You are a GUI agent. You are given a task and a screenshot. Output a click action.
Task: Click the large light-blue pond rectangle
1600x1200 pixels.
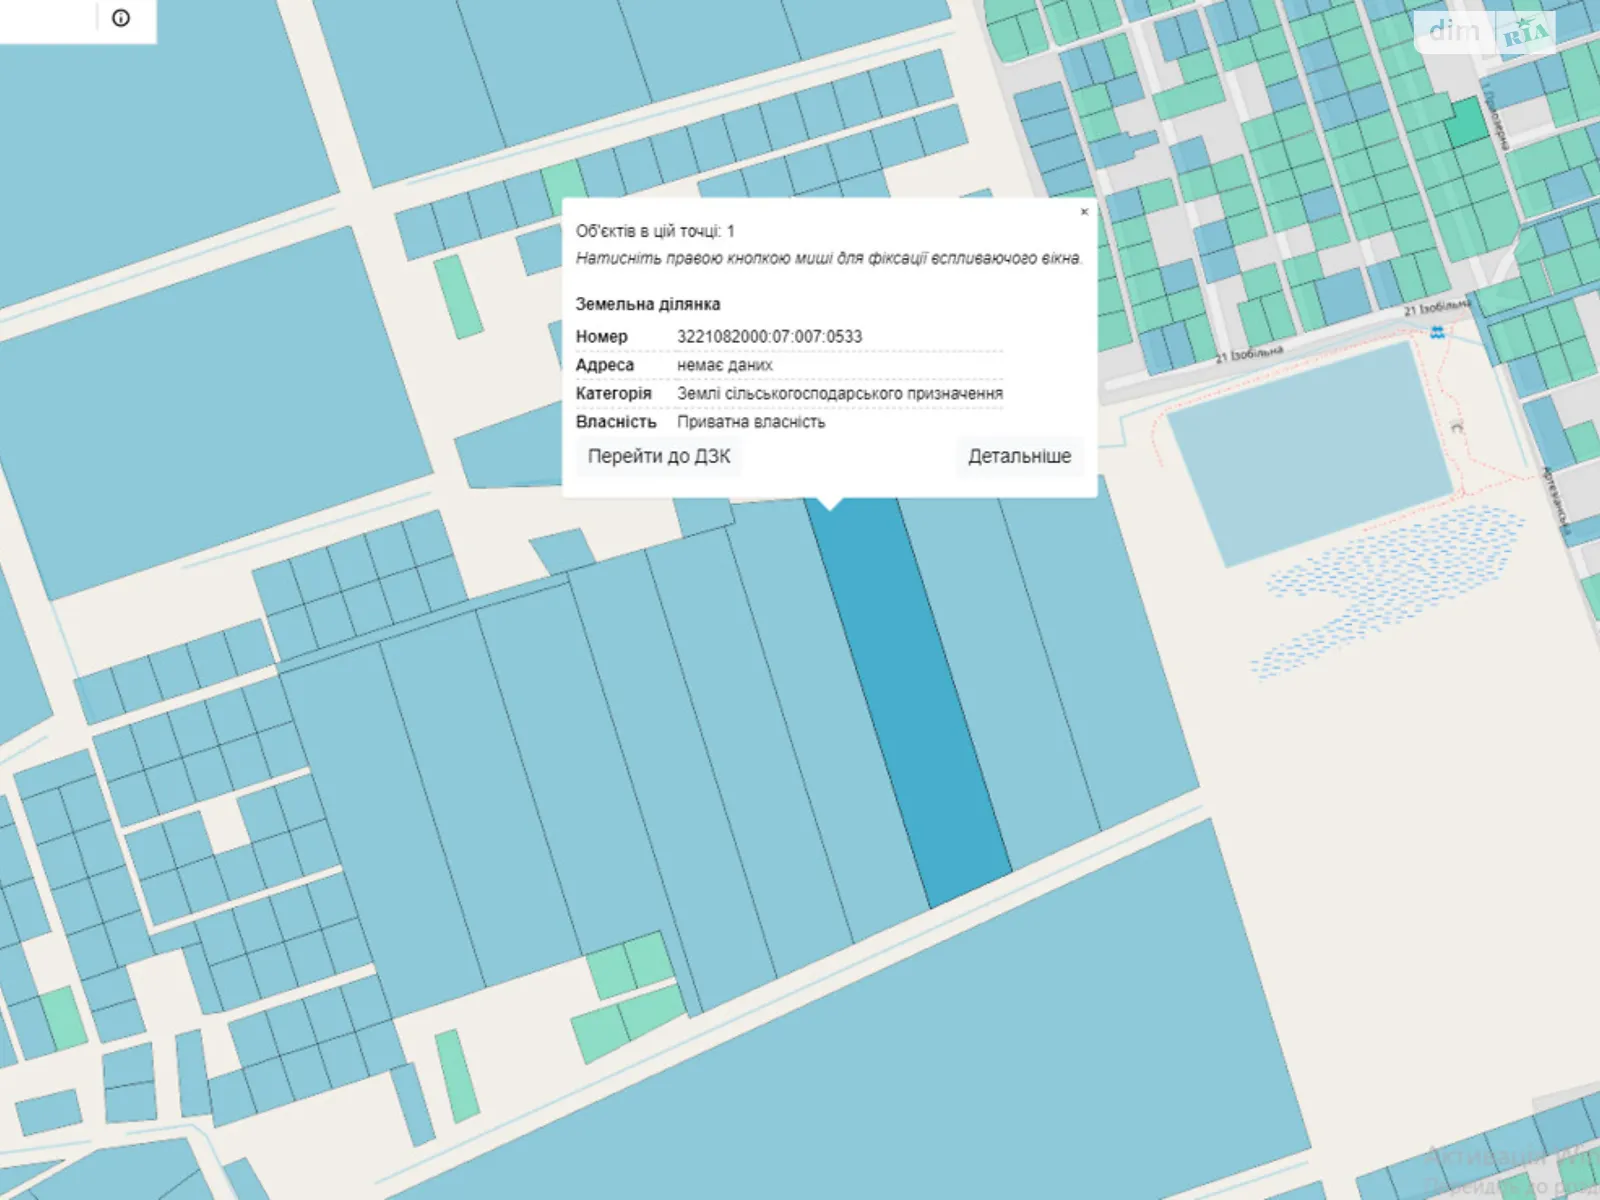[x=1310, y=450]
